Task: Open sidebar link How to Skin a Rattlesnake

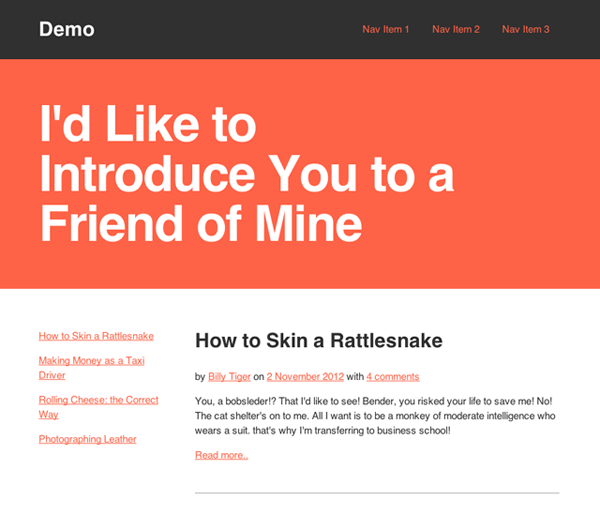Action: pyautogui.click(x=96, y=336)
